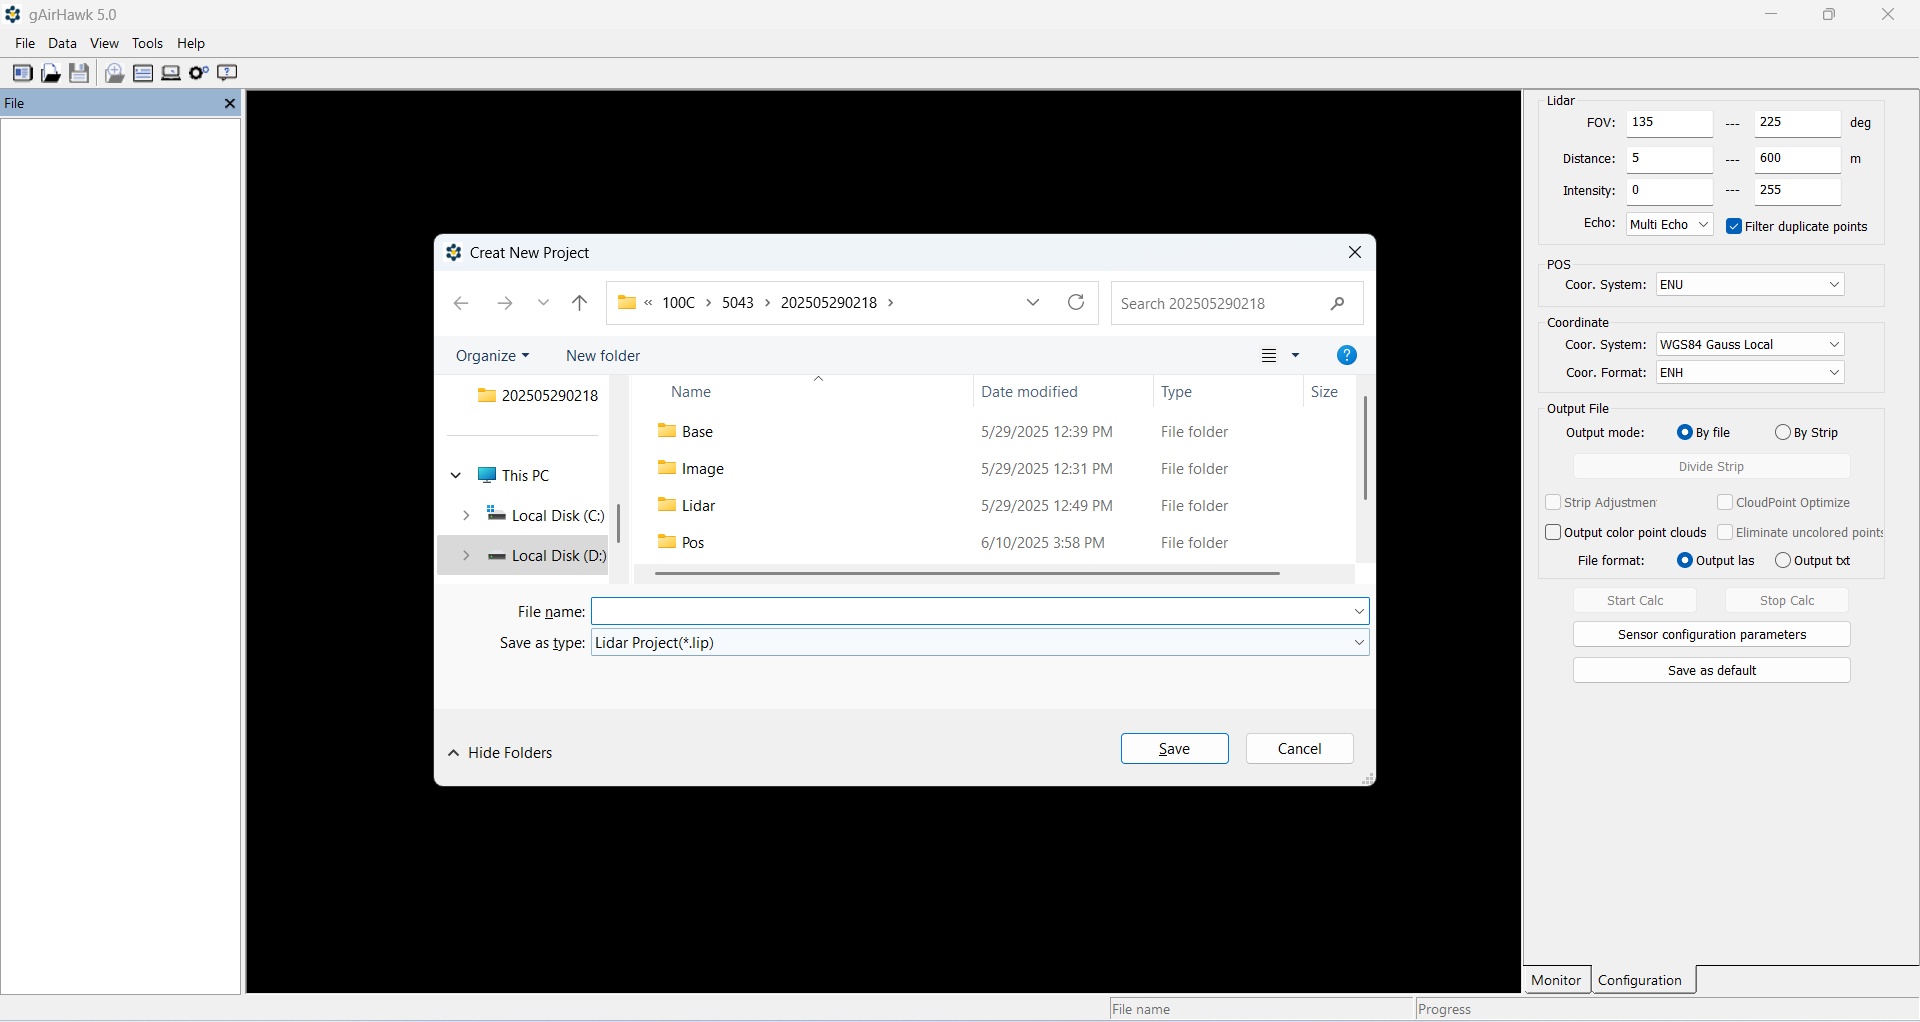Screen dimensions: 1920x1022
Task: Click the floppy disk save icon
Action: click(x=79, y=73)
